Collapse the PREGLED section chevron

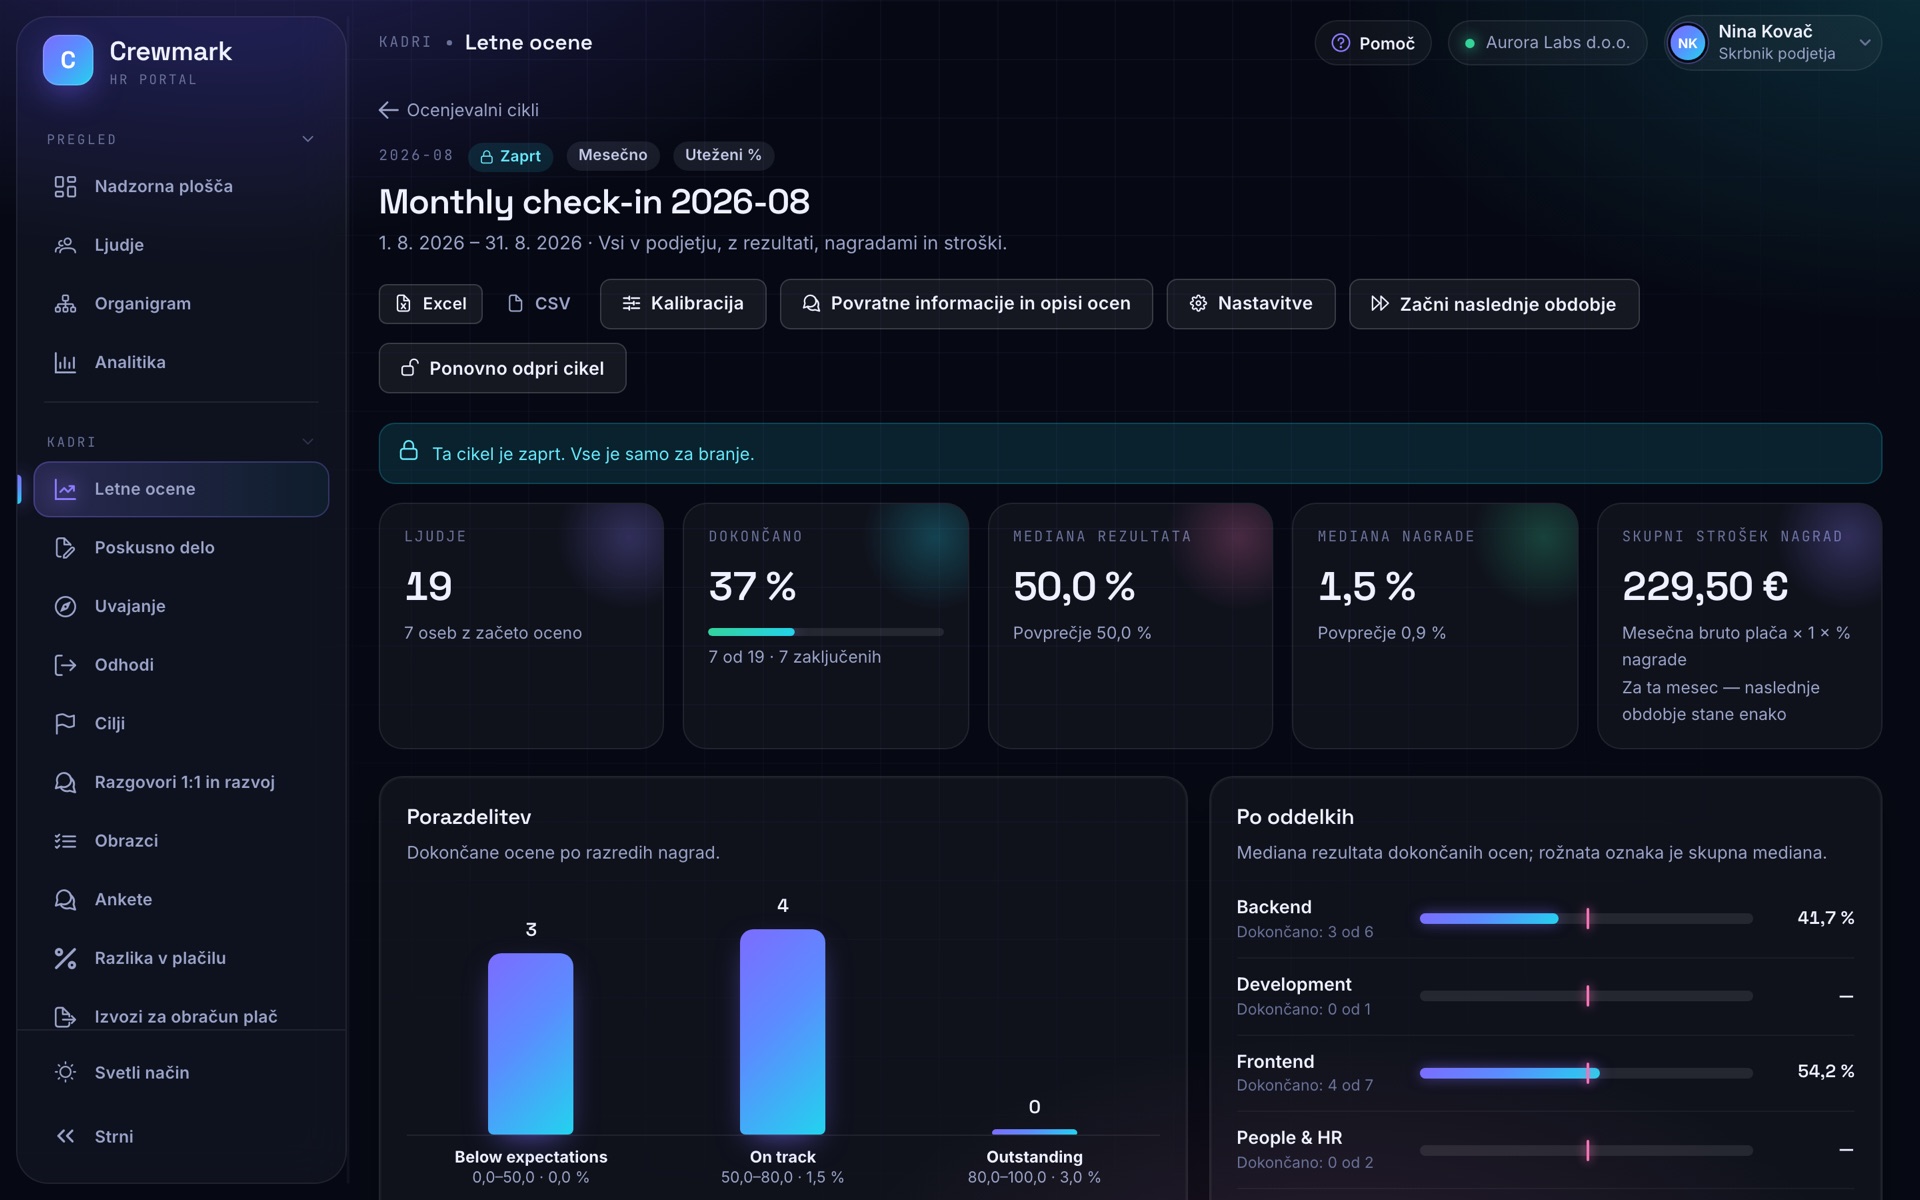coord(308,139)
